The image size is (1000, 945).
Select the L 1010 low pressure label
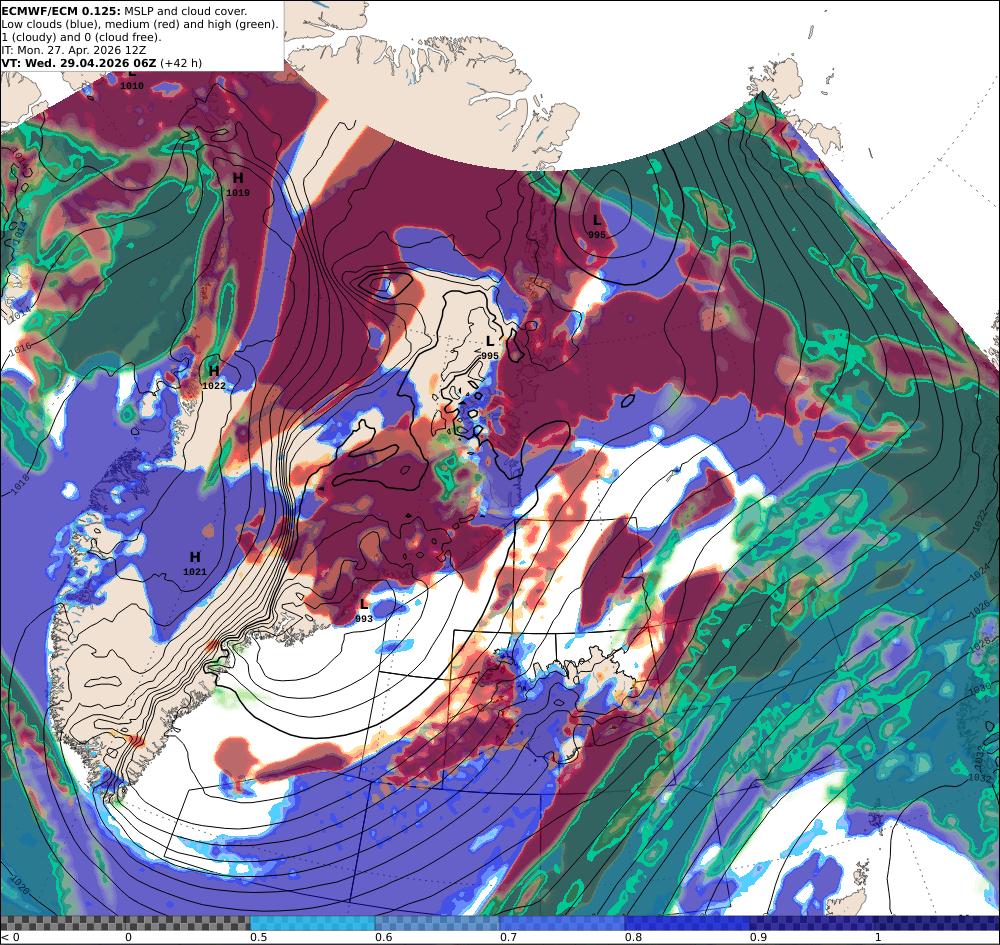pos(132,80)
